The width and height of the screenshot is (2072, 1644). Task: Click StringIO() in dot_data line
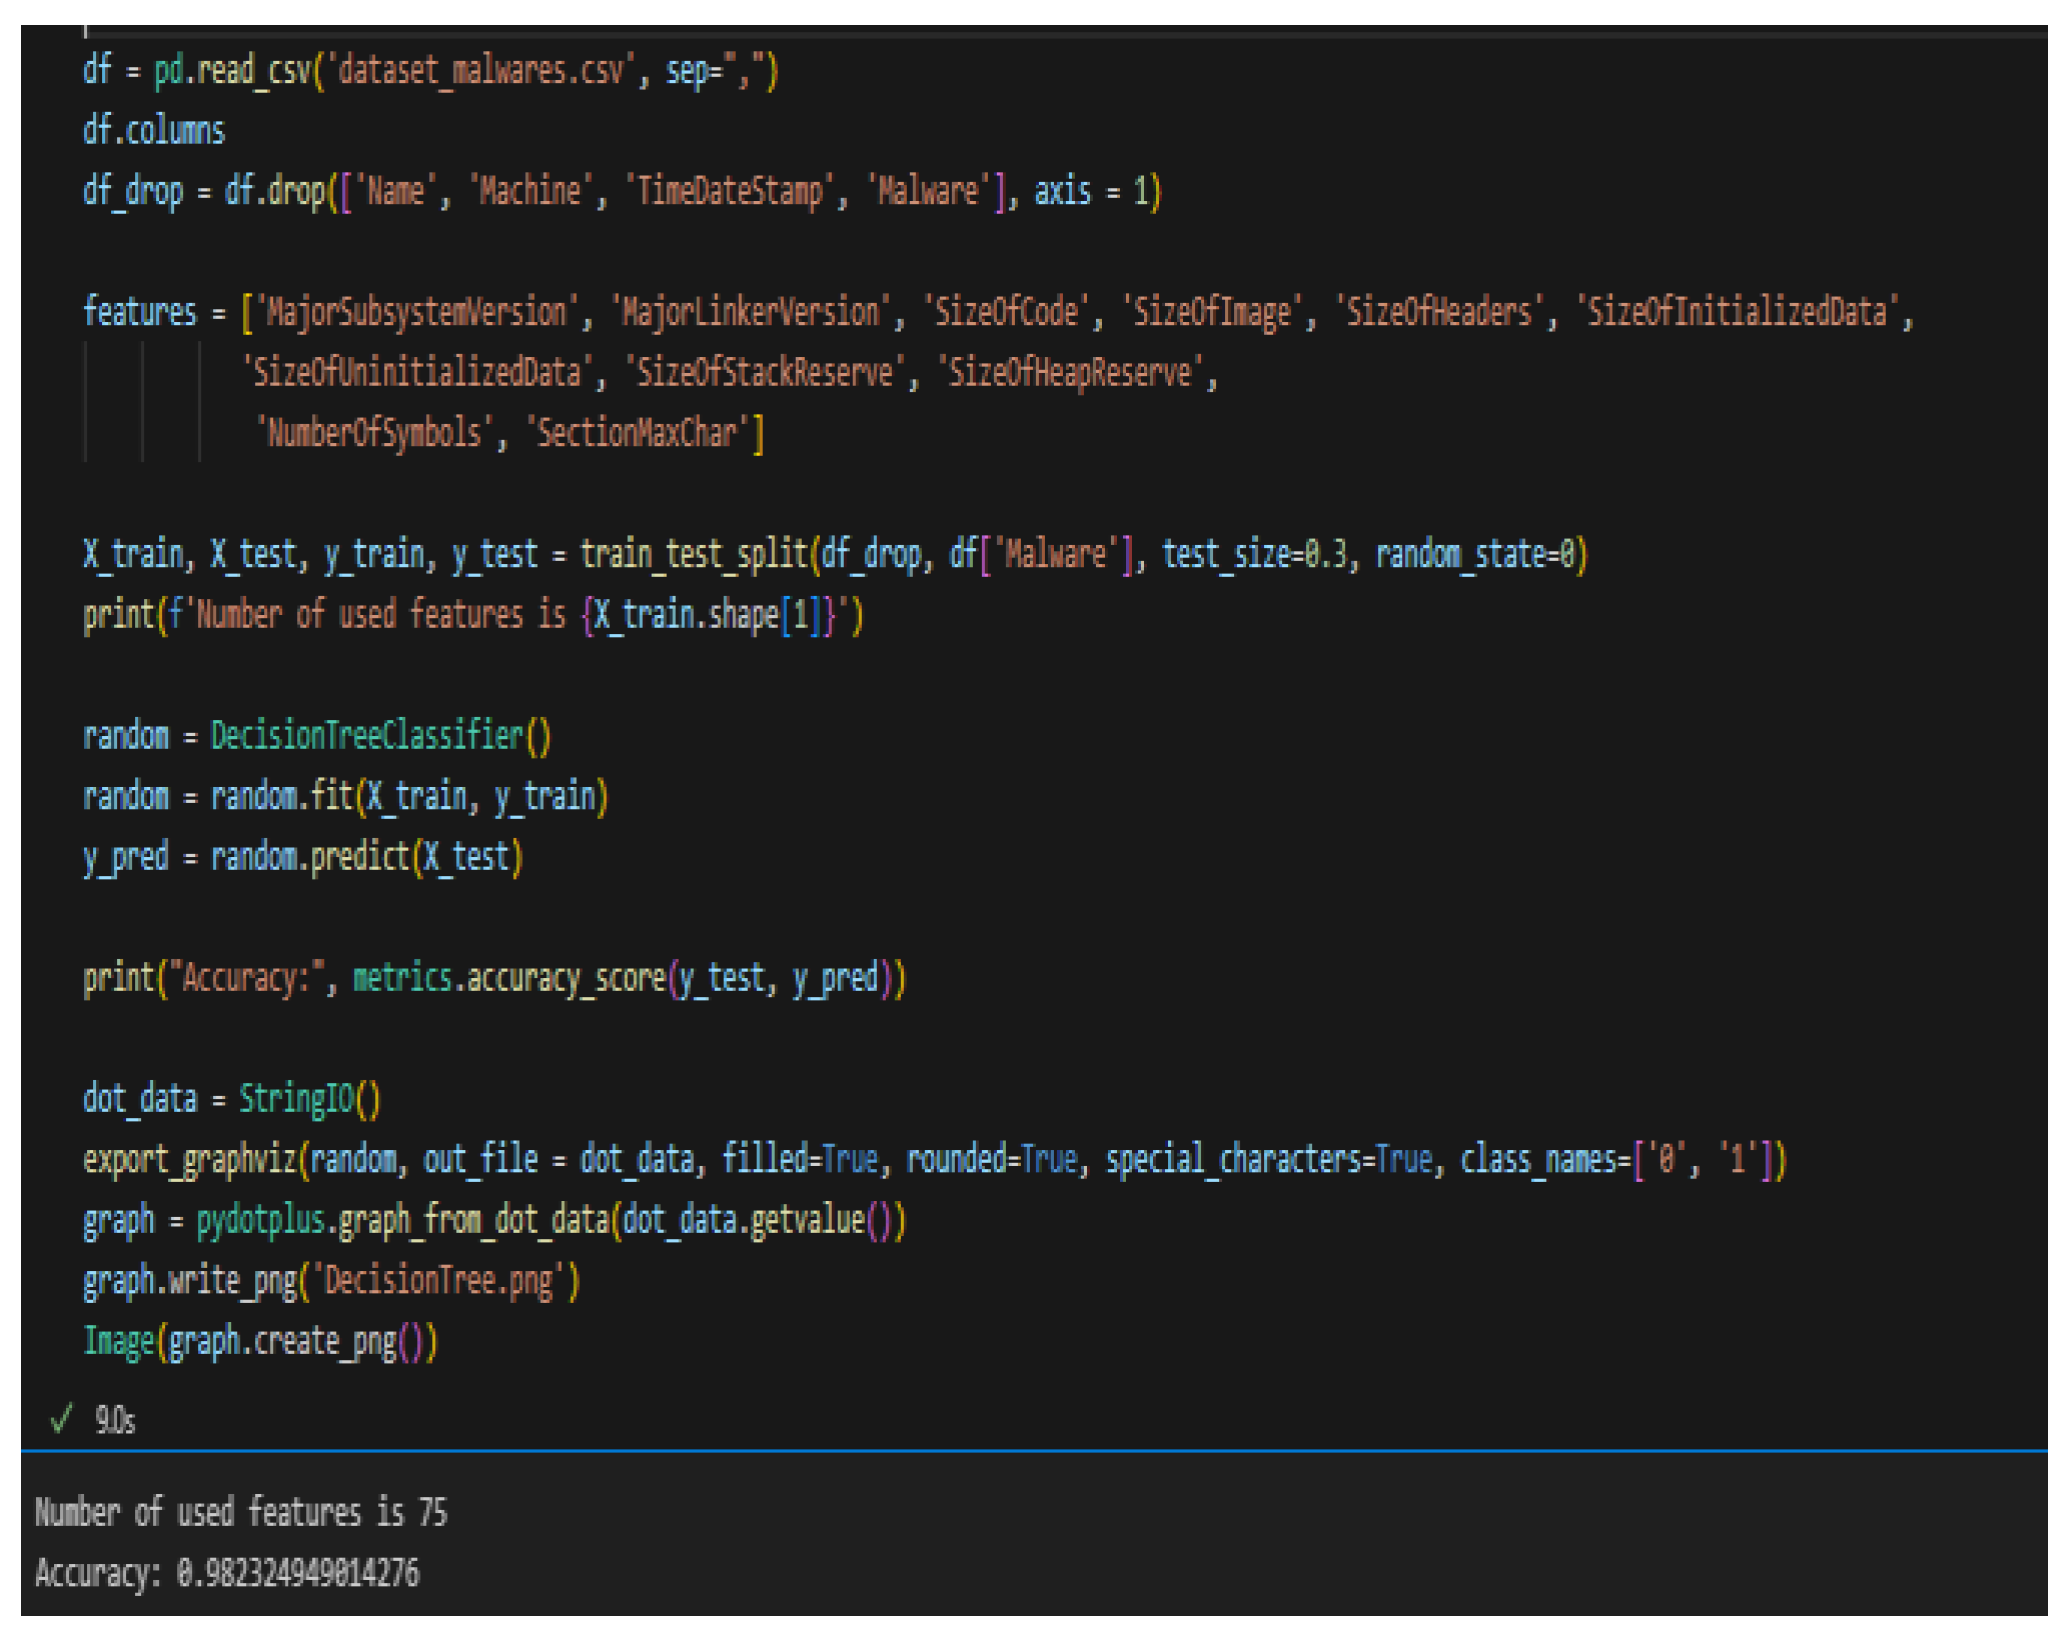309,1099
